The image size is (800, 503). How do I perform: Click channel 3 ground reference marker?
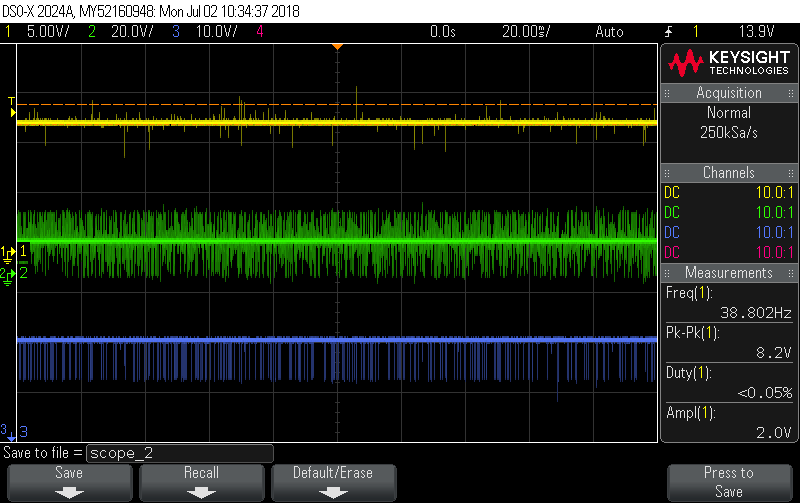click(x=7, y=432)
